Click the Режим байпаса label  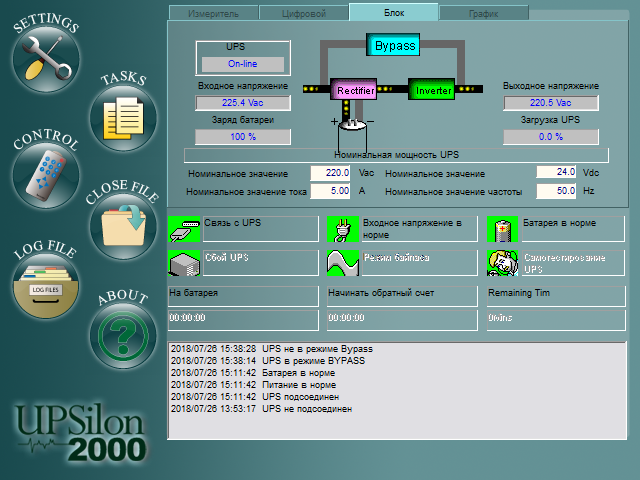tap(420, 263)
